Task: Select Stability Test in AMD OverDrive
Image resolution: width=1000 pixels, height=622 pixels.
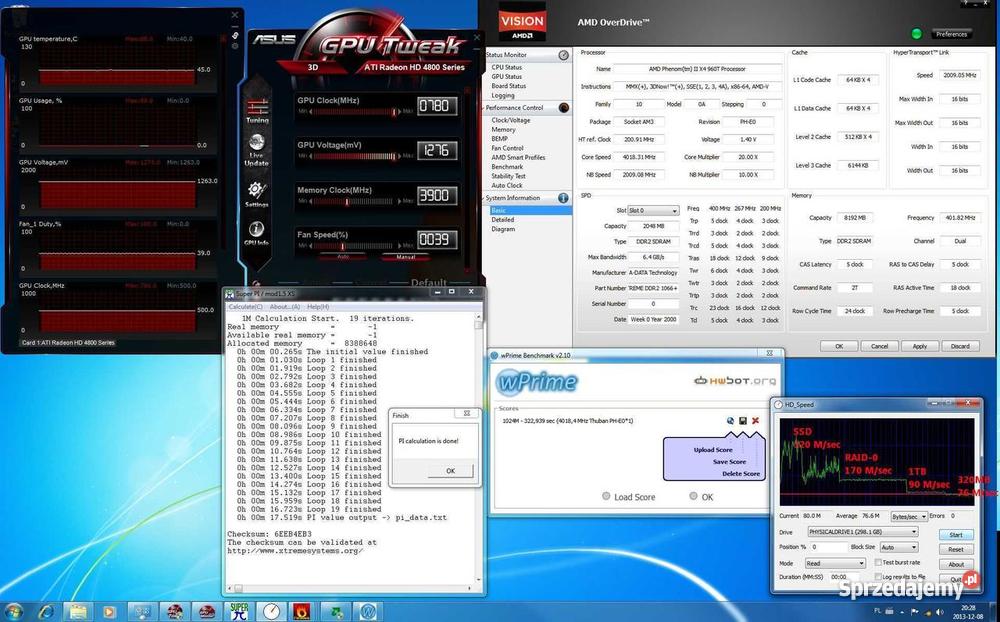Action: [x=508, y=176]
